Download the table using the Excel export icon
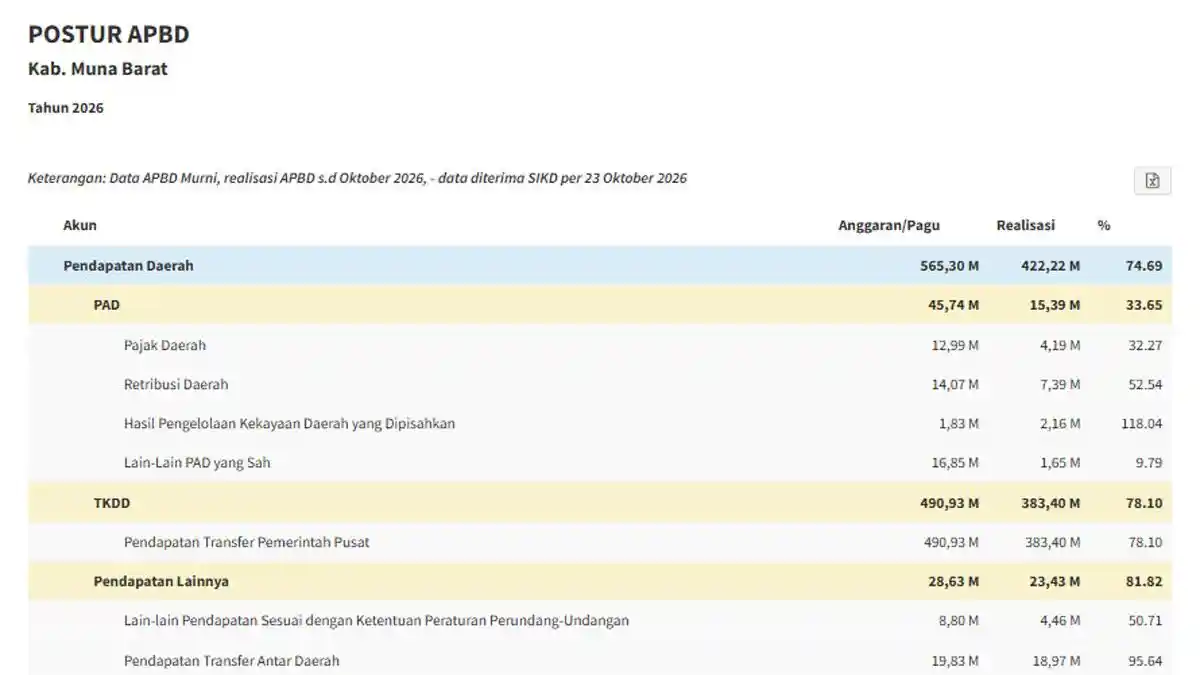This screenshot has width=1200, height=675. click(1152, 180)
